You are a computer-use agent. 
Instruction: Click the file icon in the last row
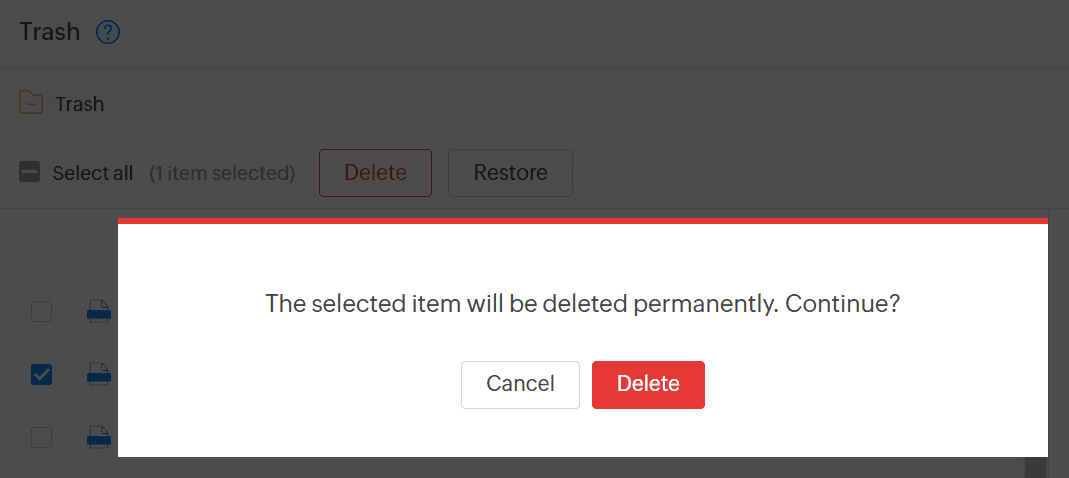(x=98, y=437)
